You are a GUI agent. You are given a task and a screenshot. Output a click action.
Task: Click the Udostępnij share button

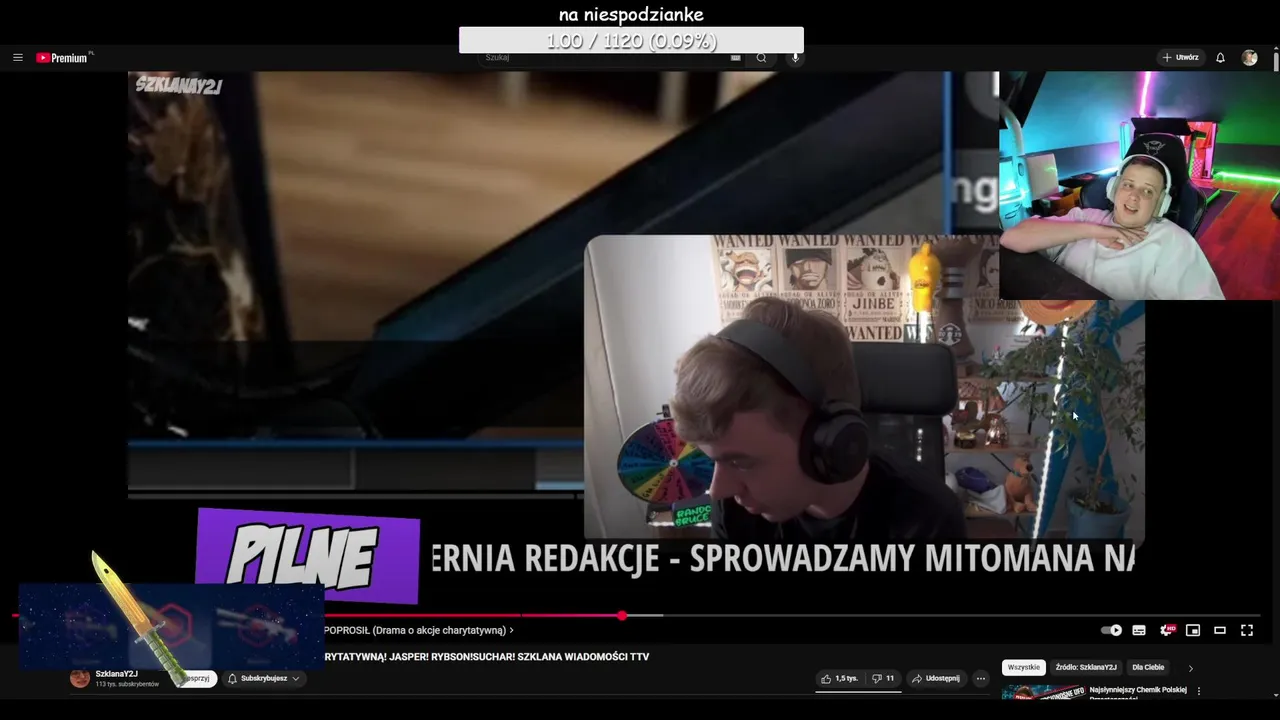(x=936, y=678)
